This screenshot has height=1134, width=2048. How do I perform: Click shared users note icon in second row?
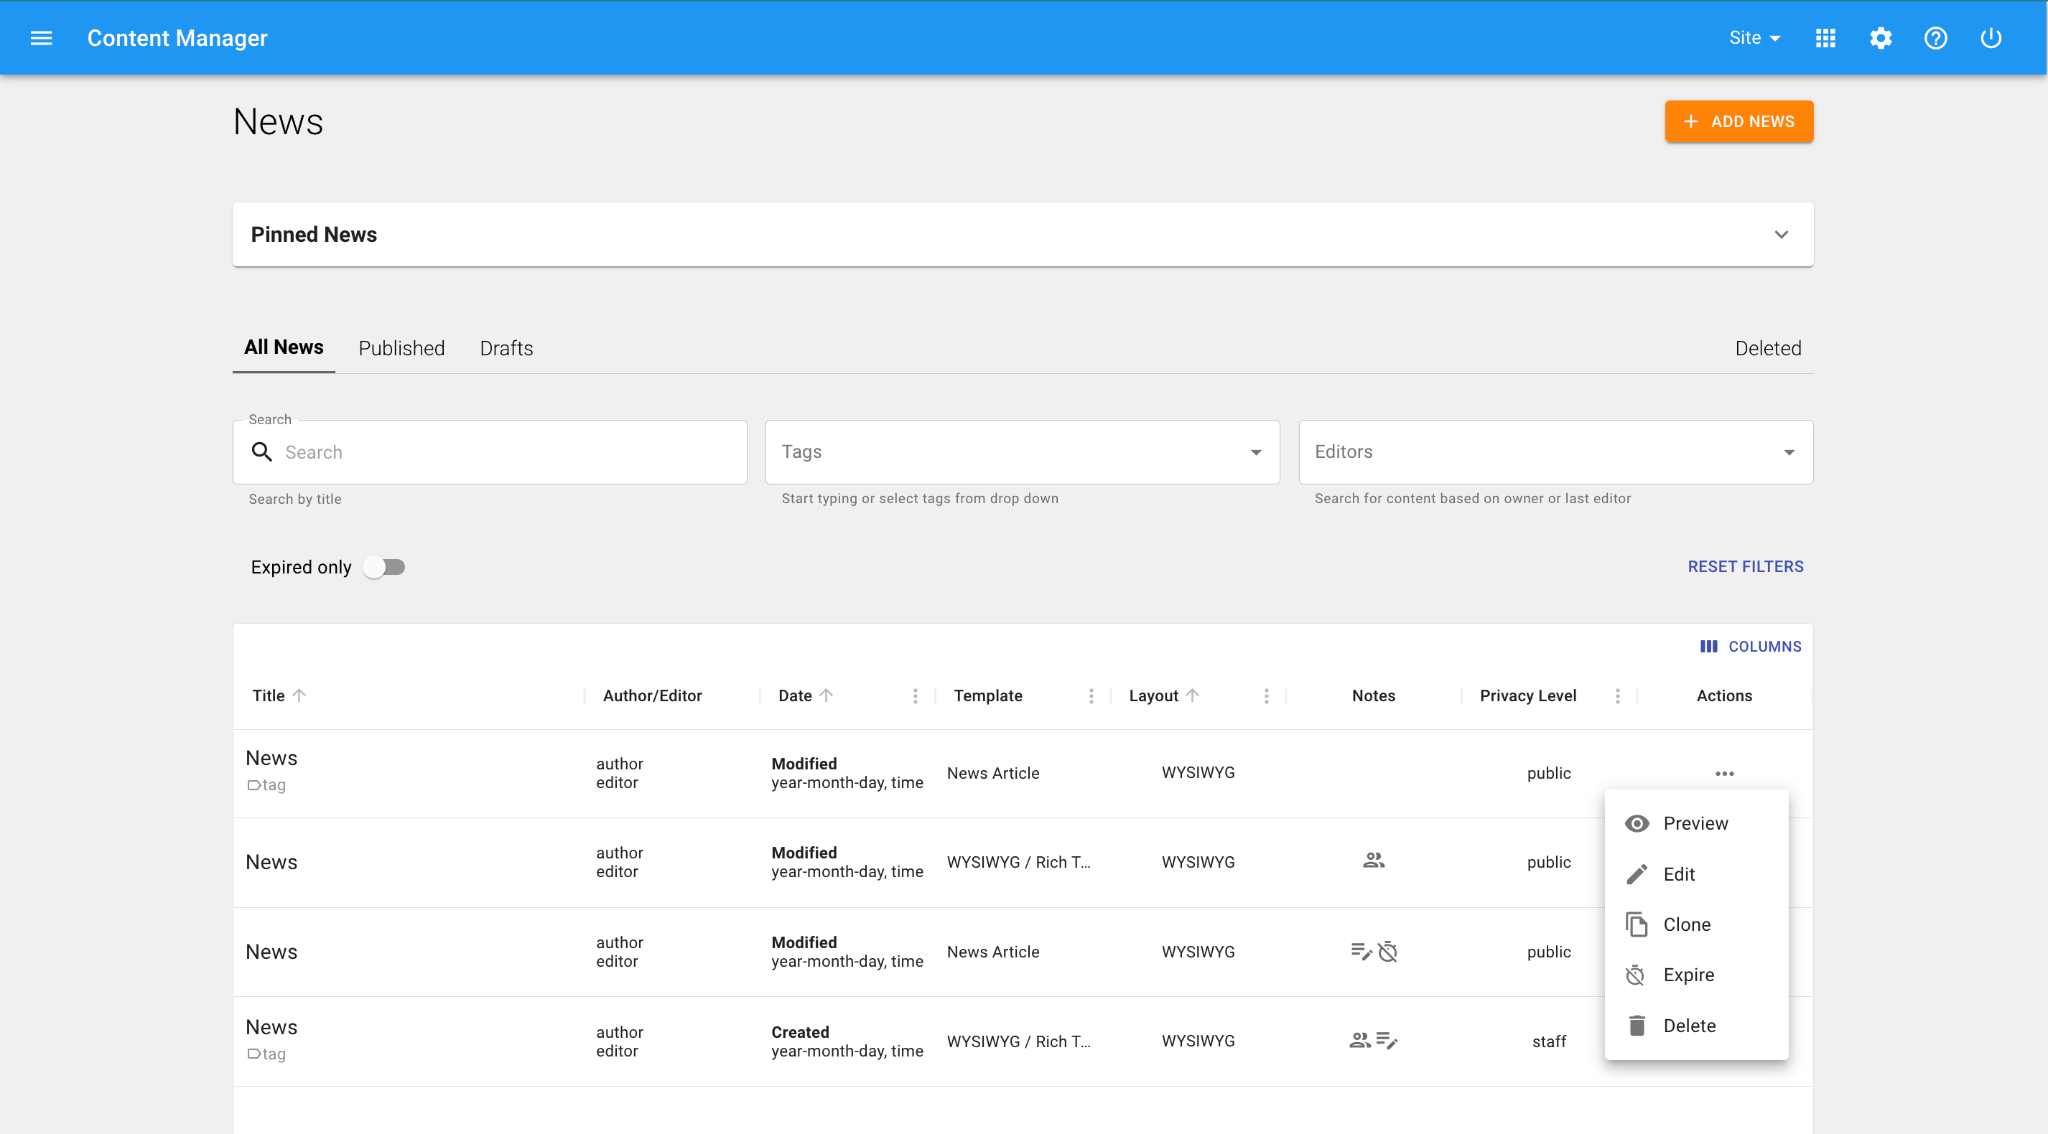(1373, 861)
